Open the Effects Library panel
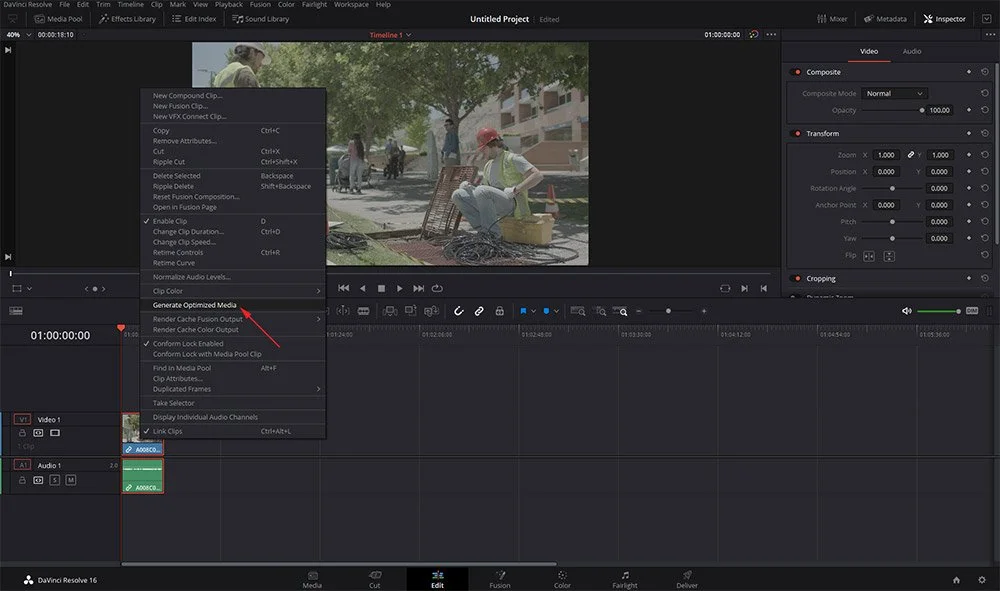The width and height of the screenshot is (1000, 591). pyautogui.click(x=127, y=18)
